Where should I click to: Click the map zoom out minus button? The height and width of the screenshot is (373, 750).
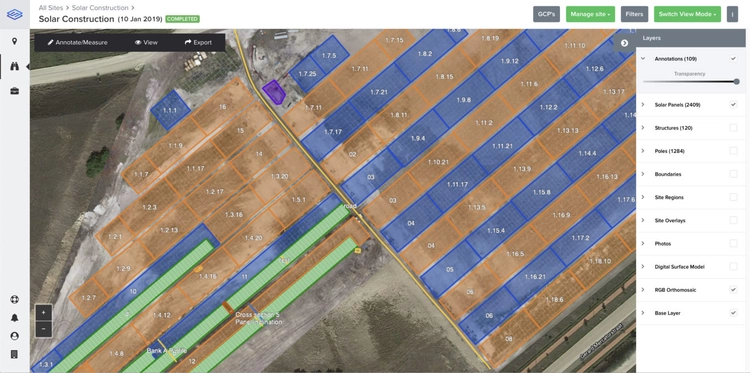44,329
